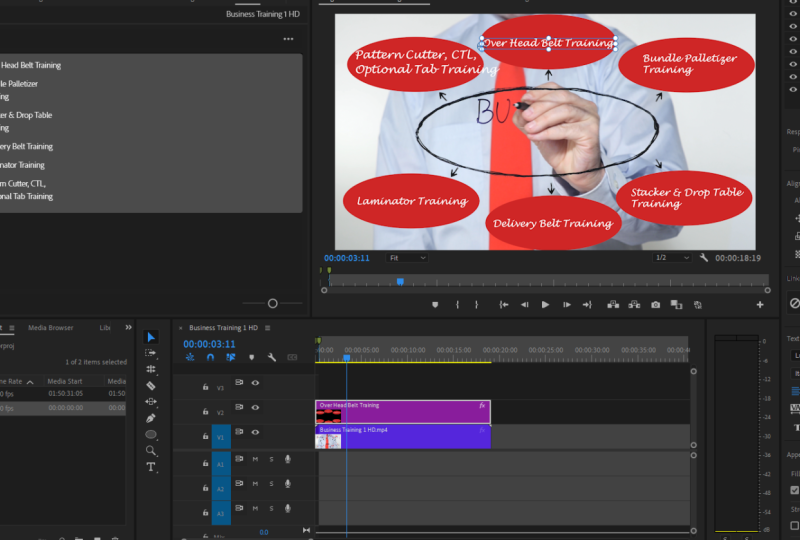Toggle sync lock on V3 track
800x540 pixels.
(x=239, y=382)
